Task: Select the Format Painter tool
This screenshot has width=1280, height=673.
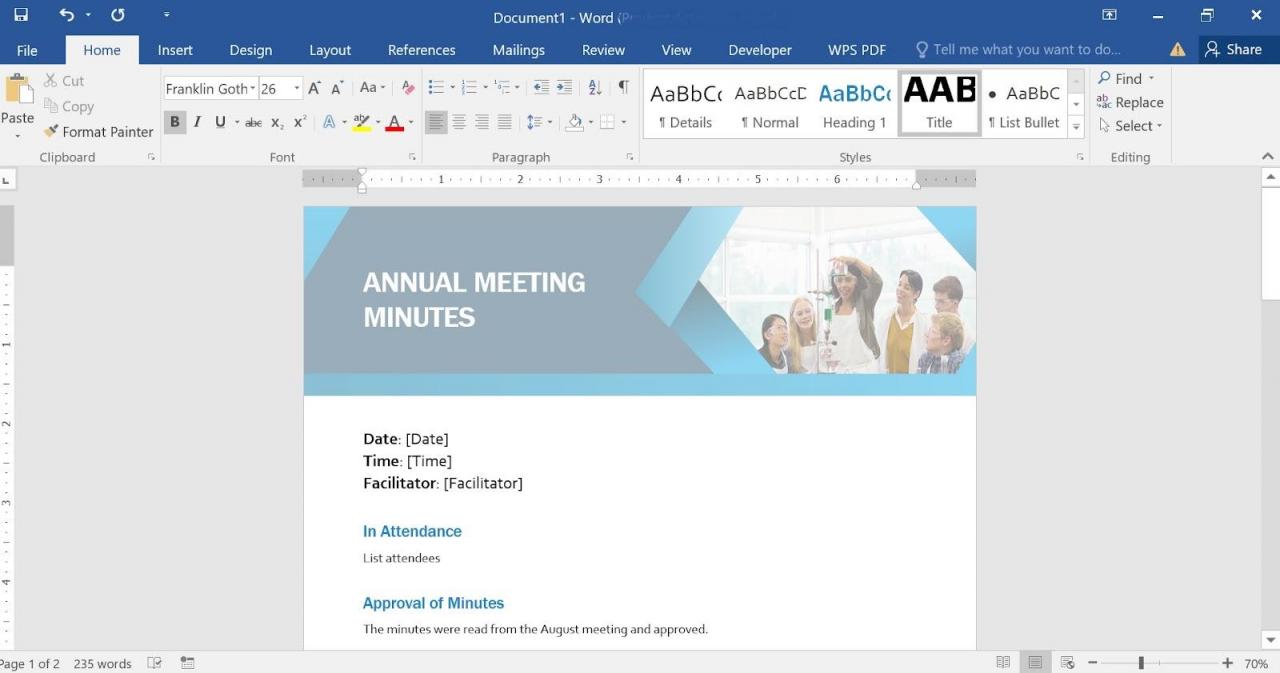Action: tap(97, 131)
